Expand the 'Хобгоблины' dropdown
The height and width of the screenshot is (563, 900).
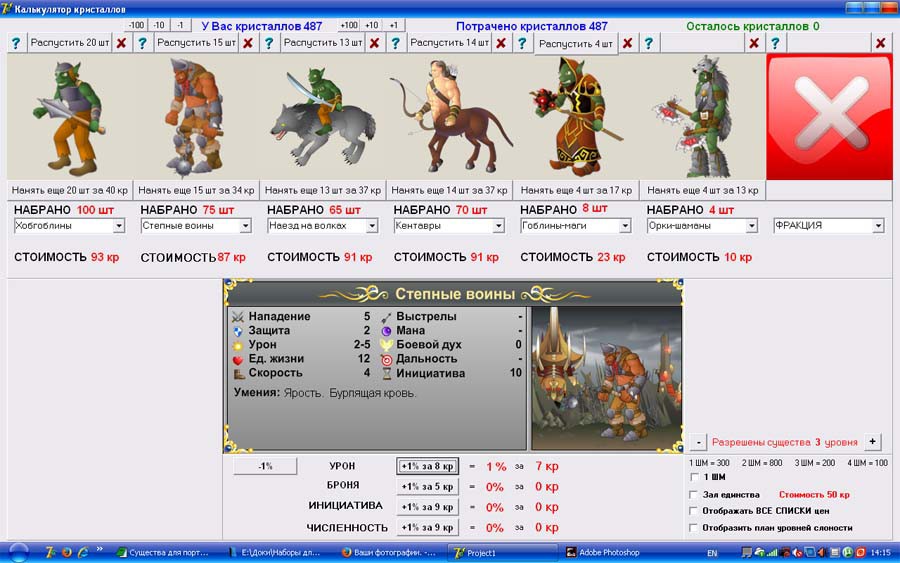click(119, 226)
